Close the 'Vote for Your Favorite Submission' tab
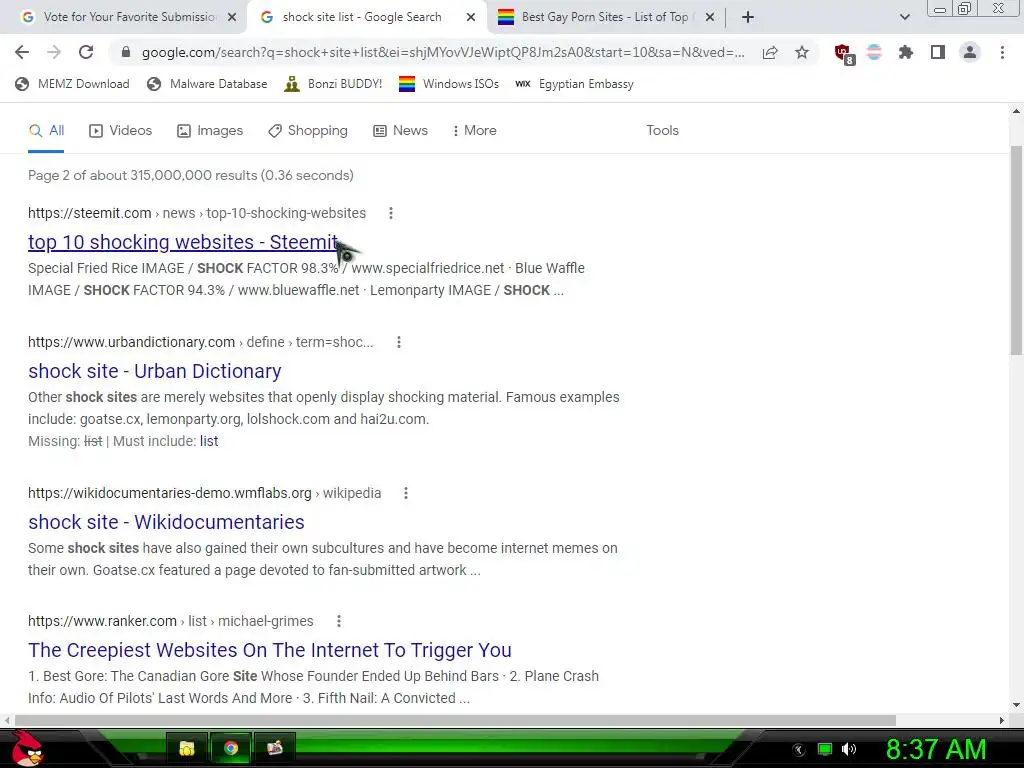Screen dimensions: 1024x768 232,18
